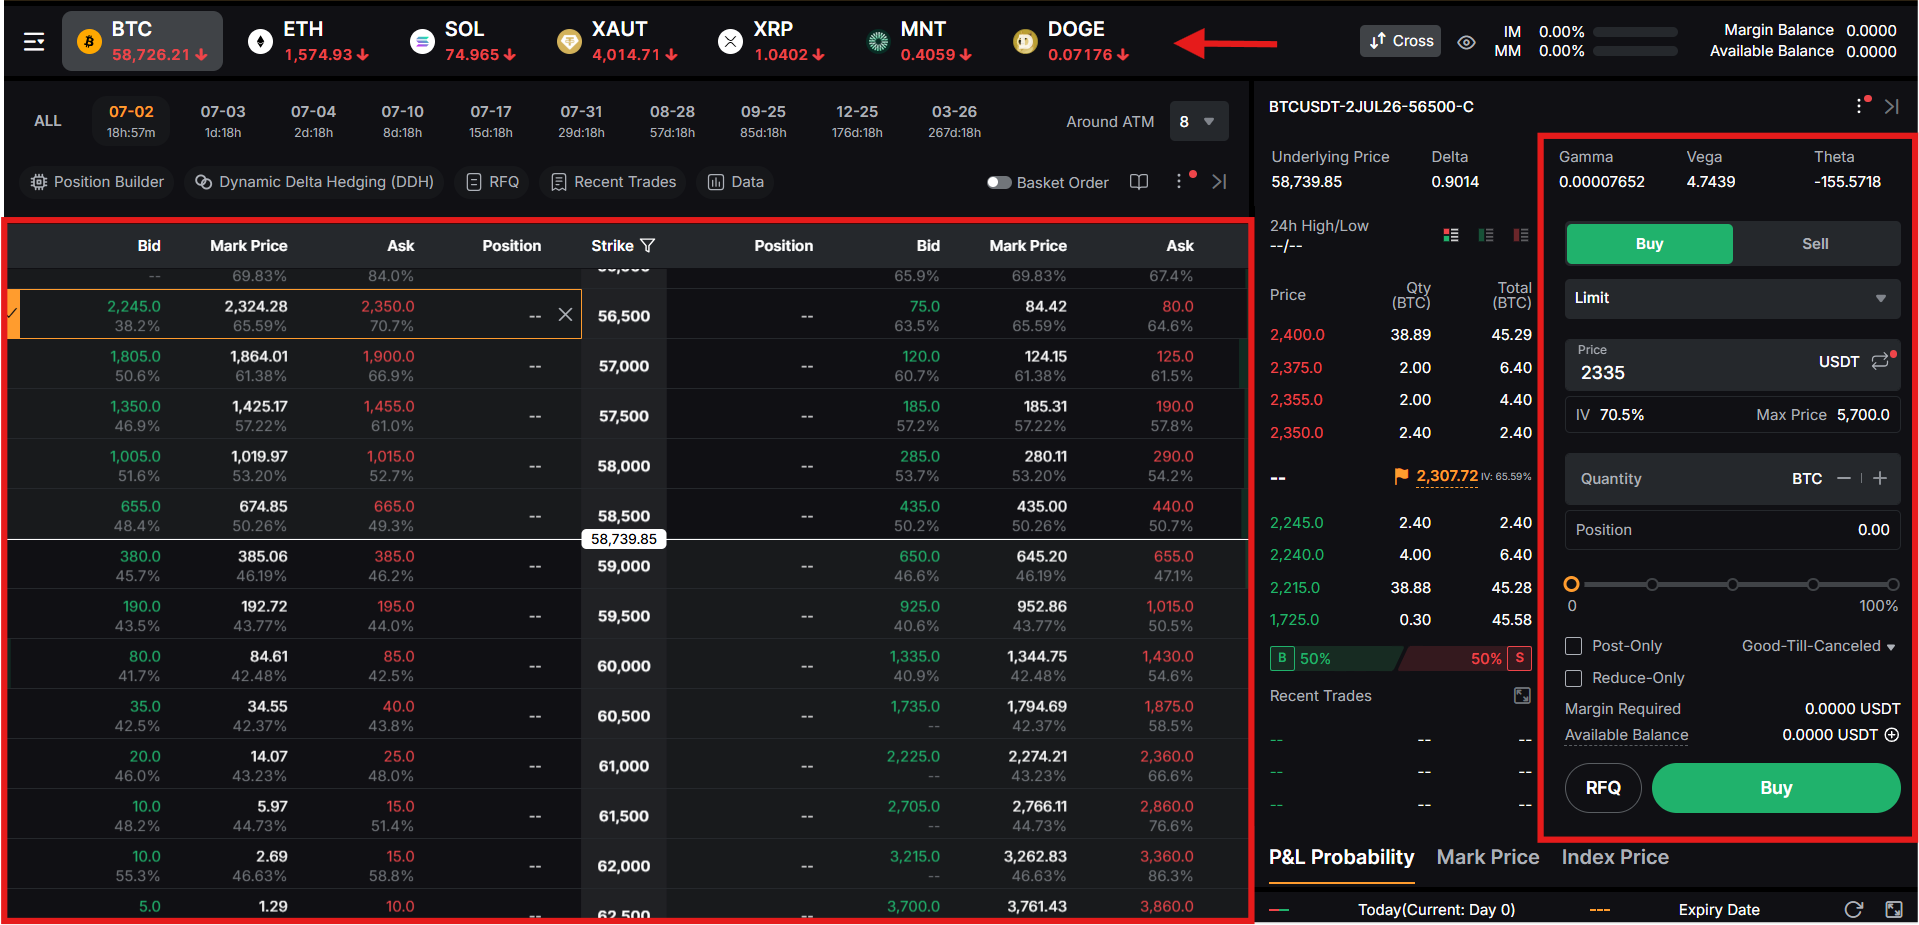Viewport: 1919px width, 925px height.
Task: Open the hamburger navigation menu
Action: click(x=34, y=41)
